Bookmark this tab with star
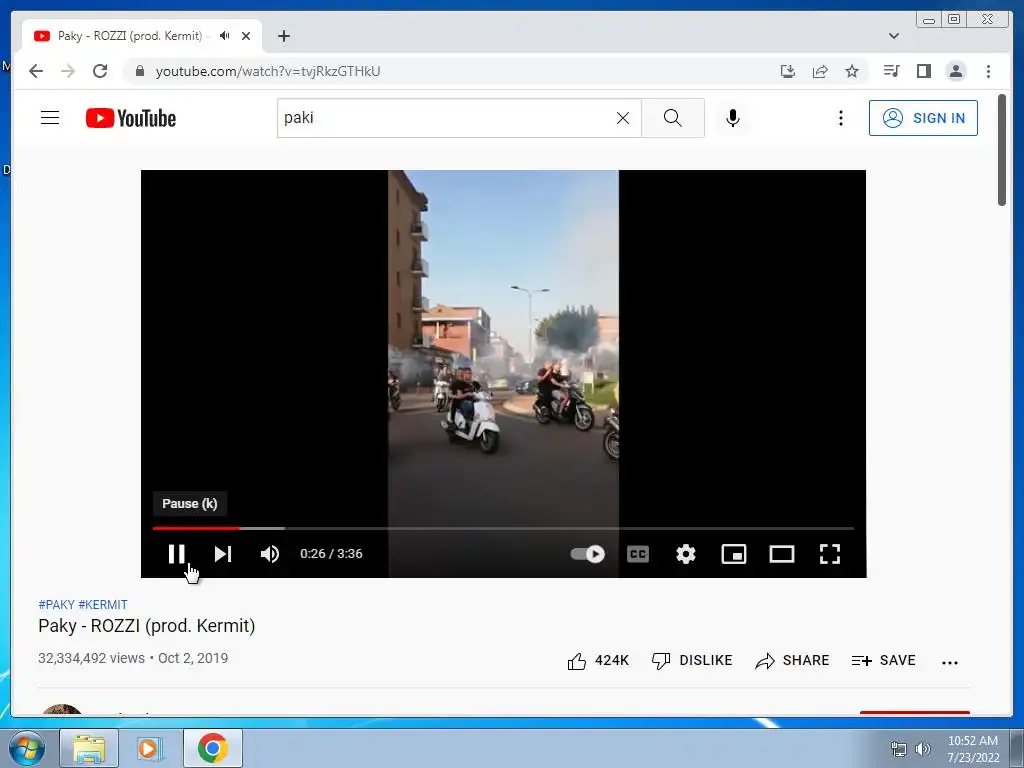This screenshot has width=1024, height=768. click(852, 71)
